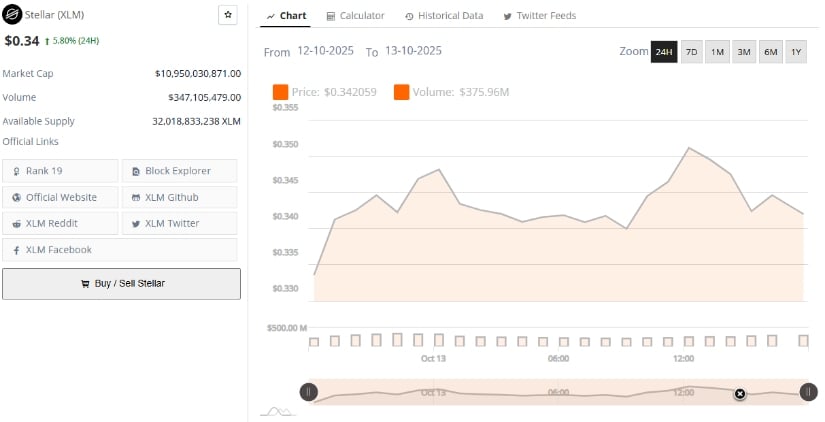Open the XLM Twitter page
This screenshot has height=422, width=825.
179,223
